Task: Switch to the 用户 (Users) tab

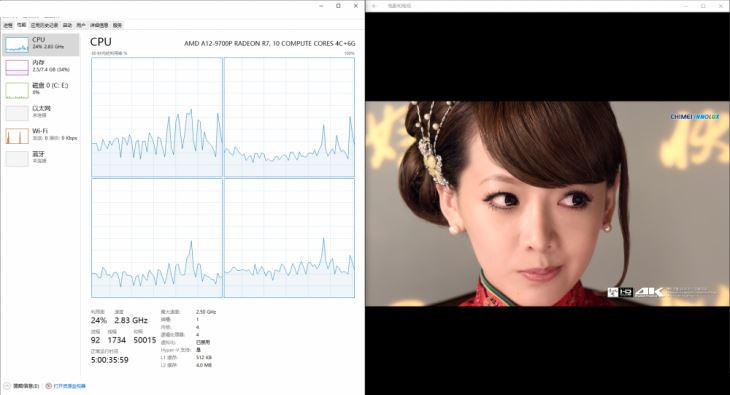Action: pyautogui.click(x=81, y=25)
